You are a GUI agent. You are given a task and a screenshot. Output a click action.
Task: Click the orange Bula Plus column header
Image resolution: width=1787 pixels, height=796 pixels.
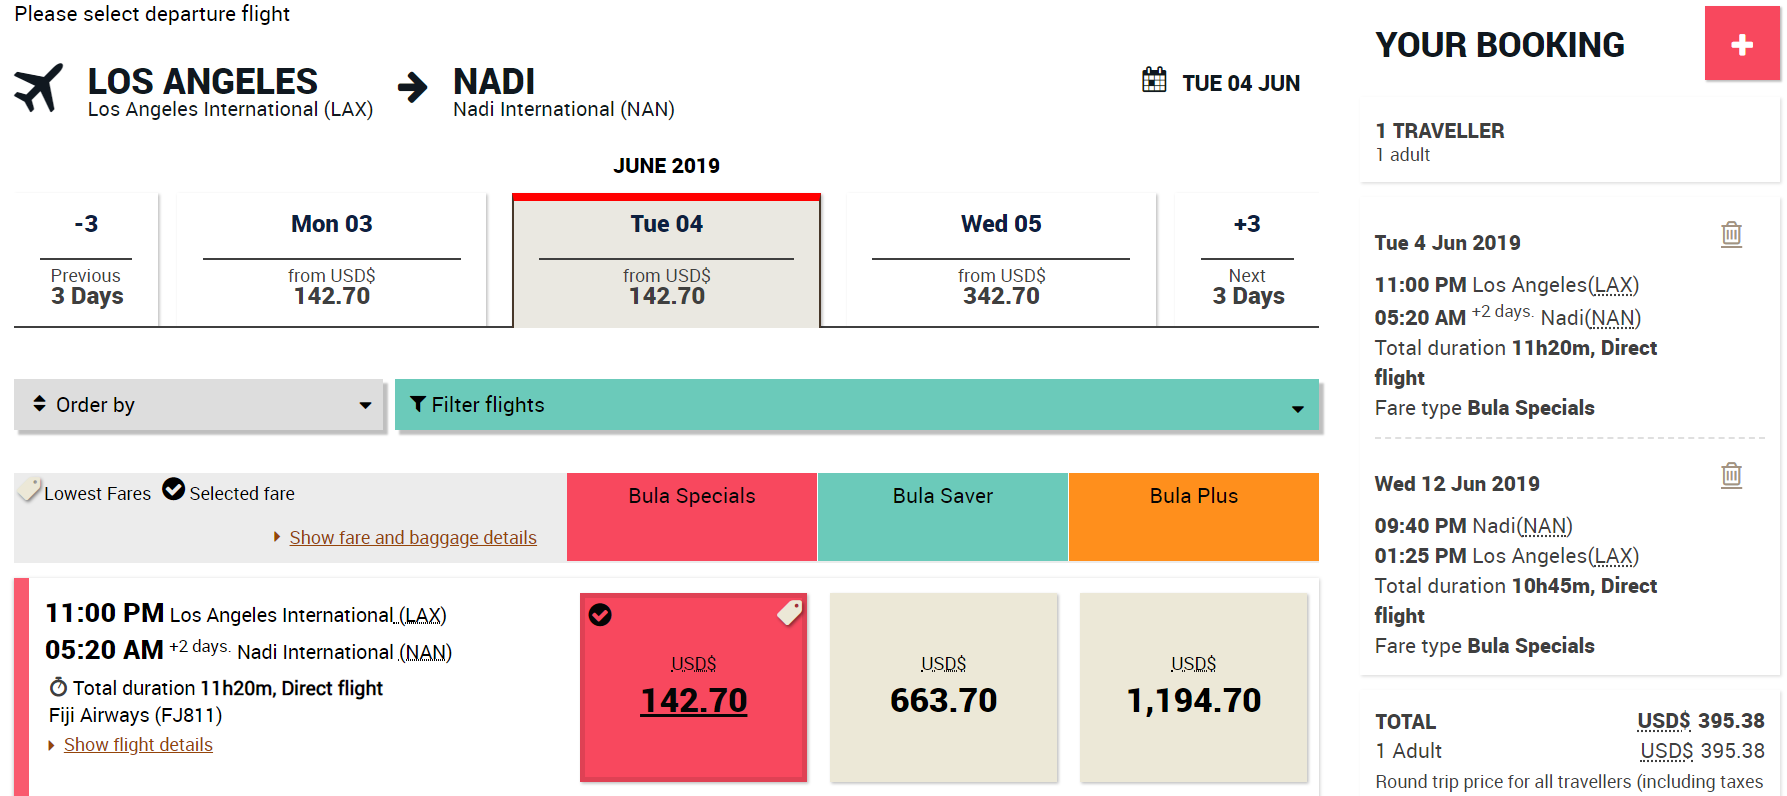coord(1193,516)
